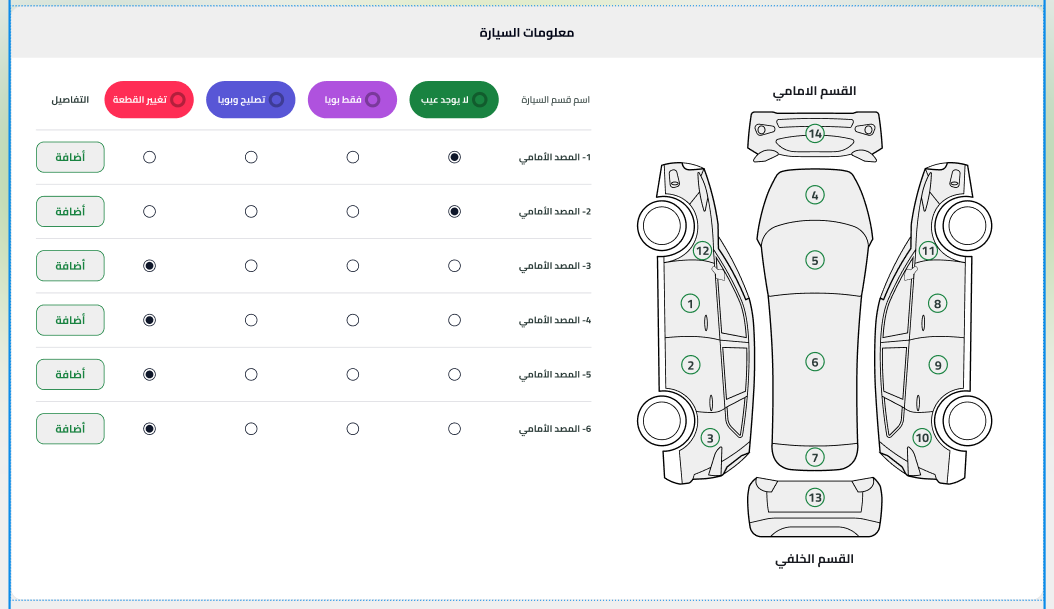Click the red 'تغيير القطعة' legend badge
Screen dimensions: 1054x609
tap(149, 100)
